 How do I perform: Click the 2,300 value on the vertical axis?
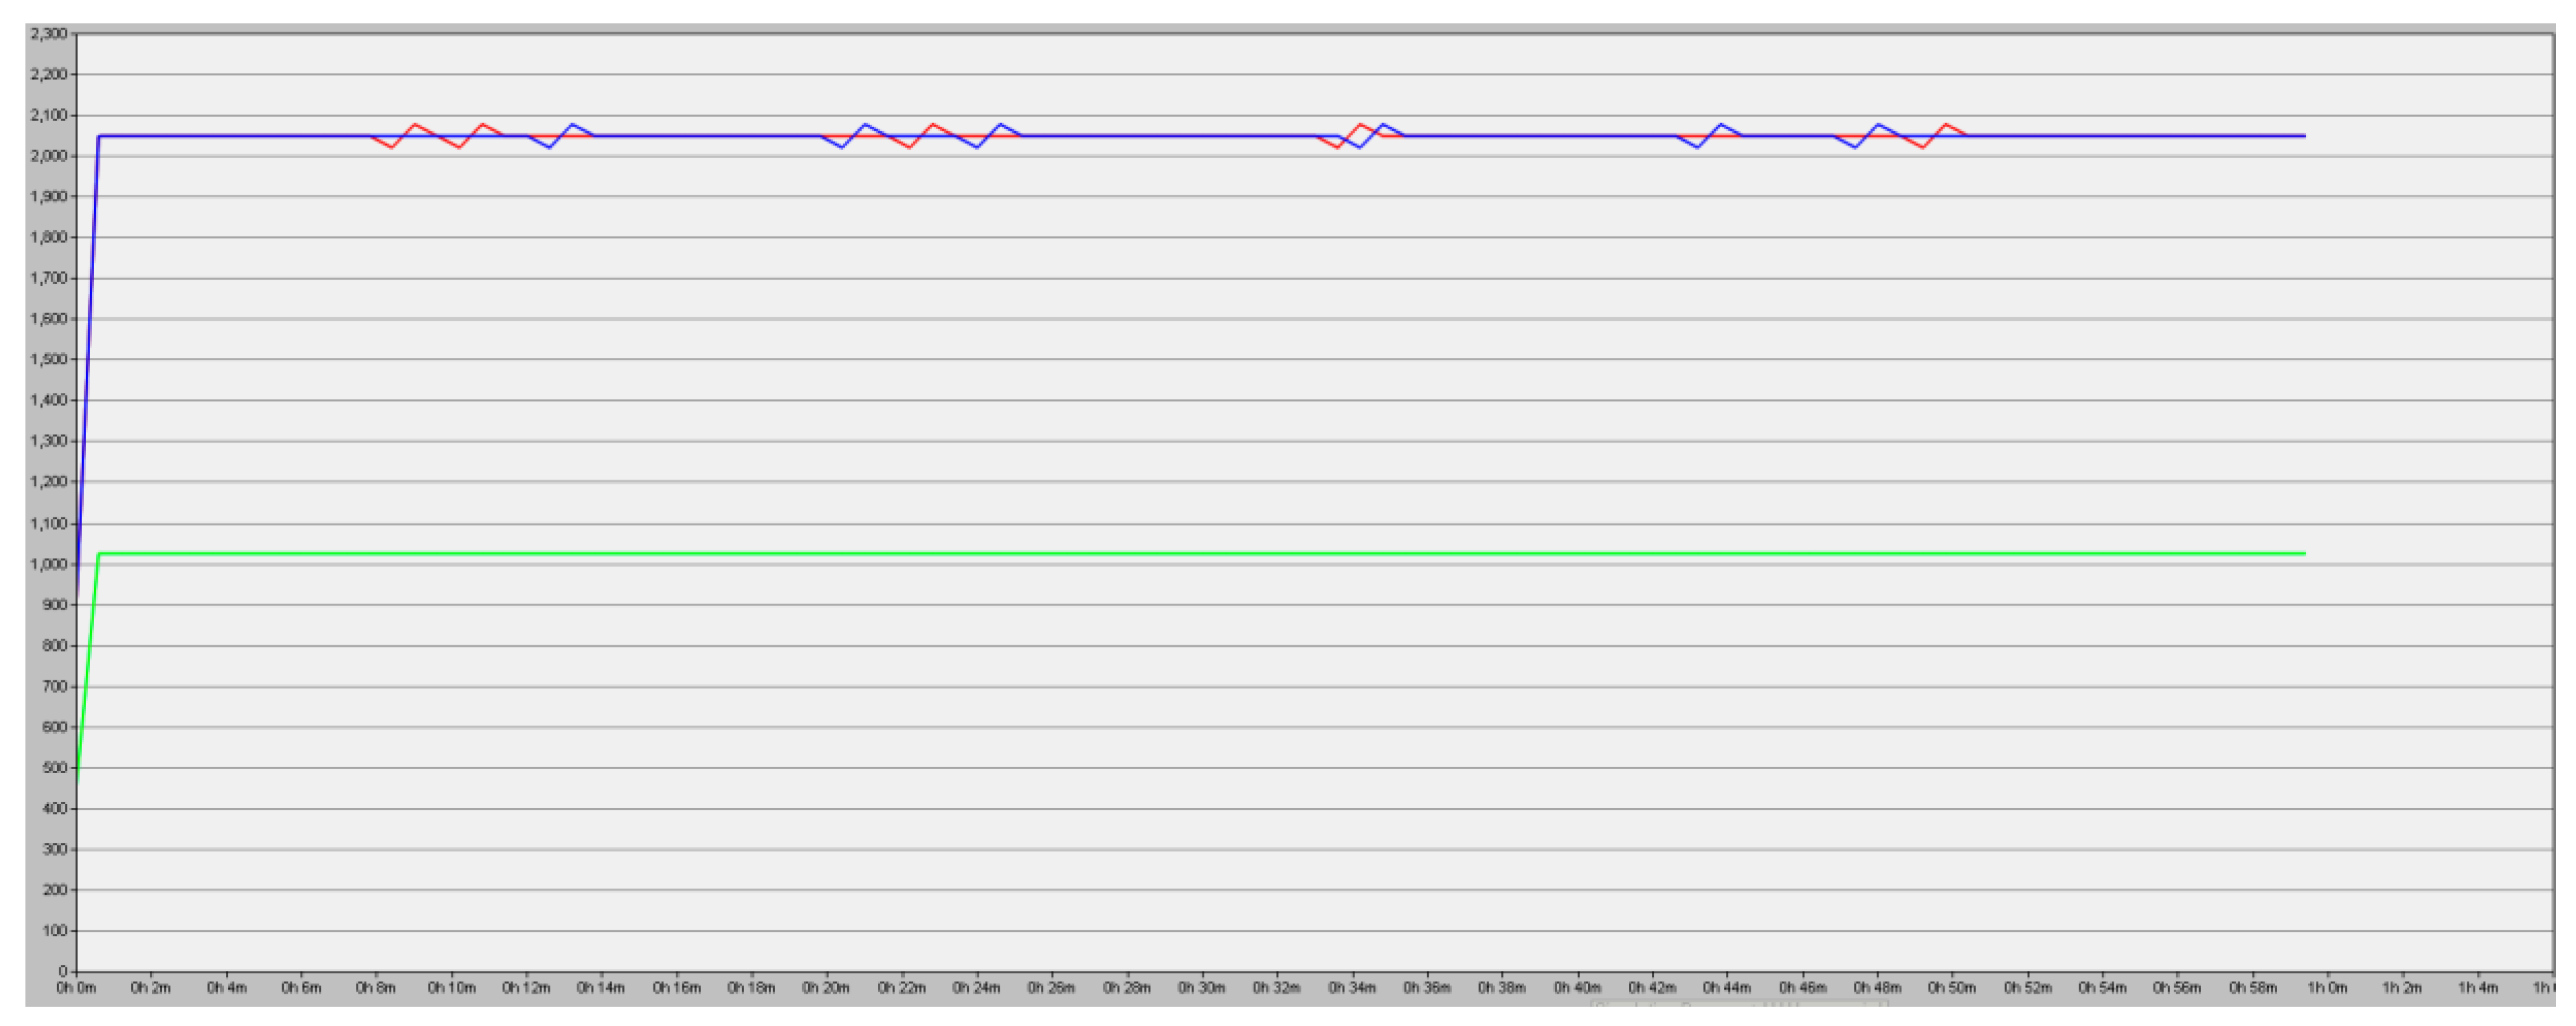pos(48,34)
